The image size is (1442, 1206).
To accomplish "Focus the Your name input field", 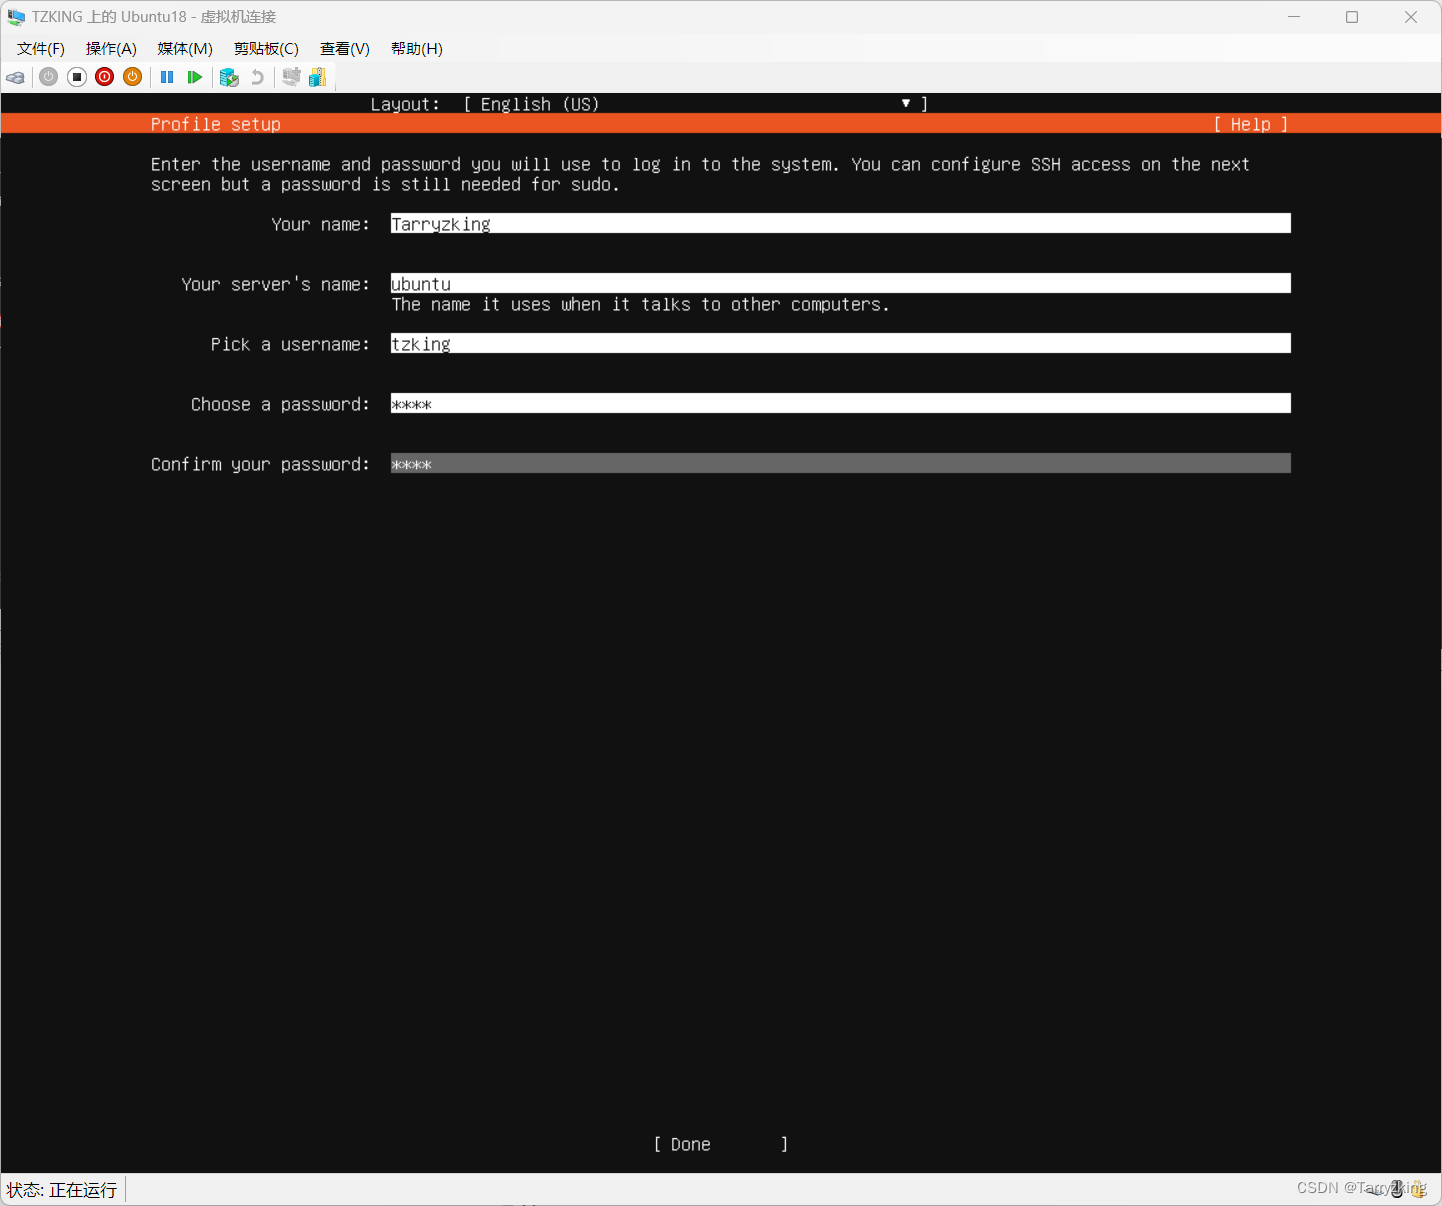I will (840, 223).
